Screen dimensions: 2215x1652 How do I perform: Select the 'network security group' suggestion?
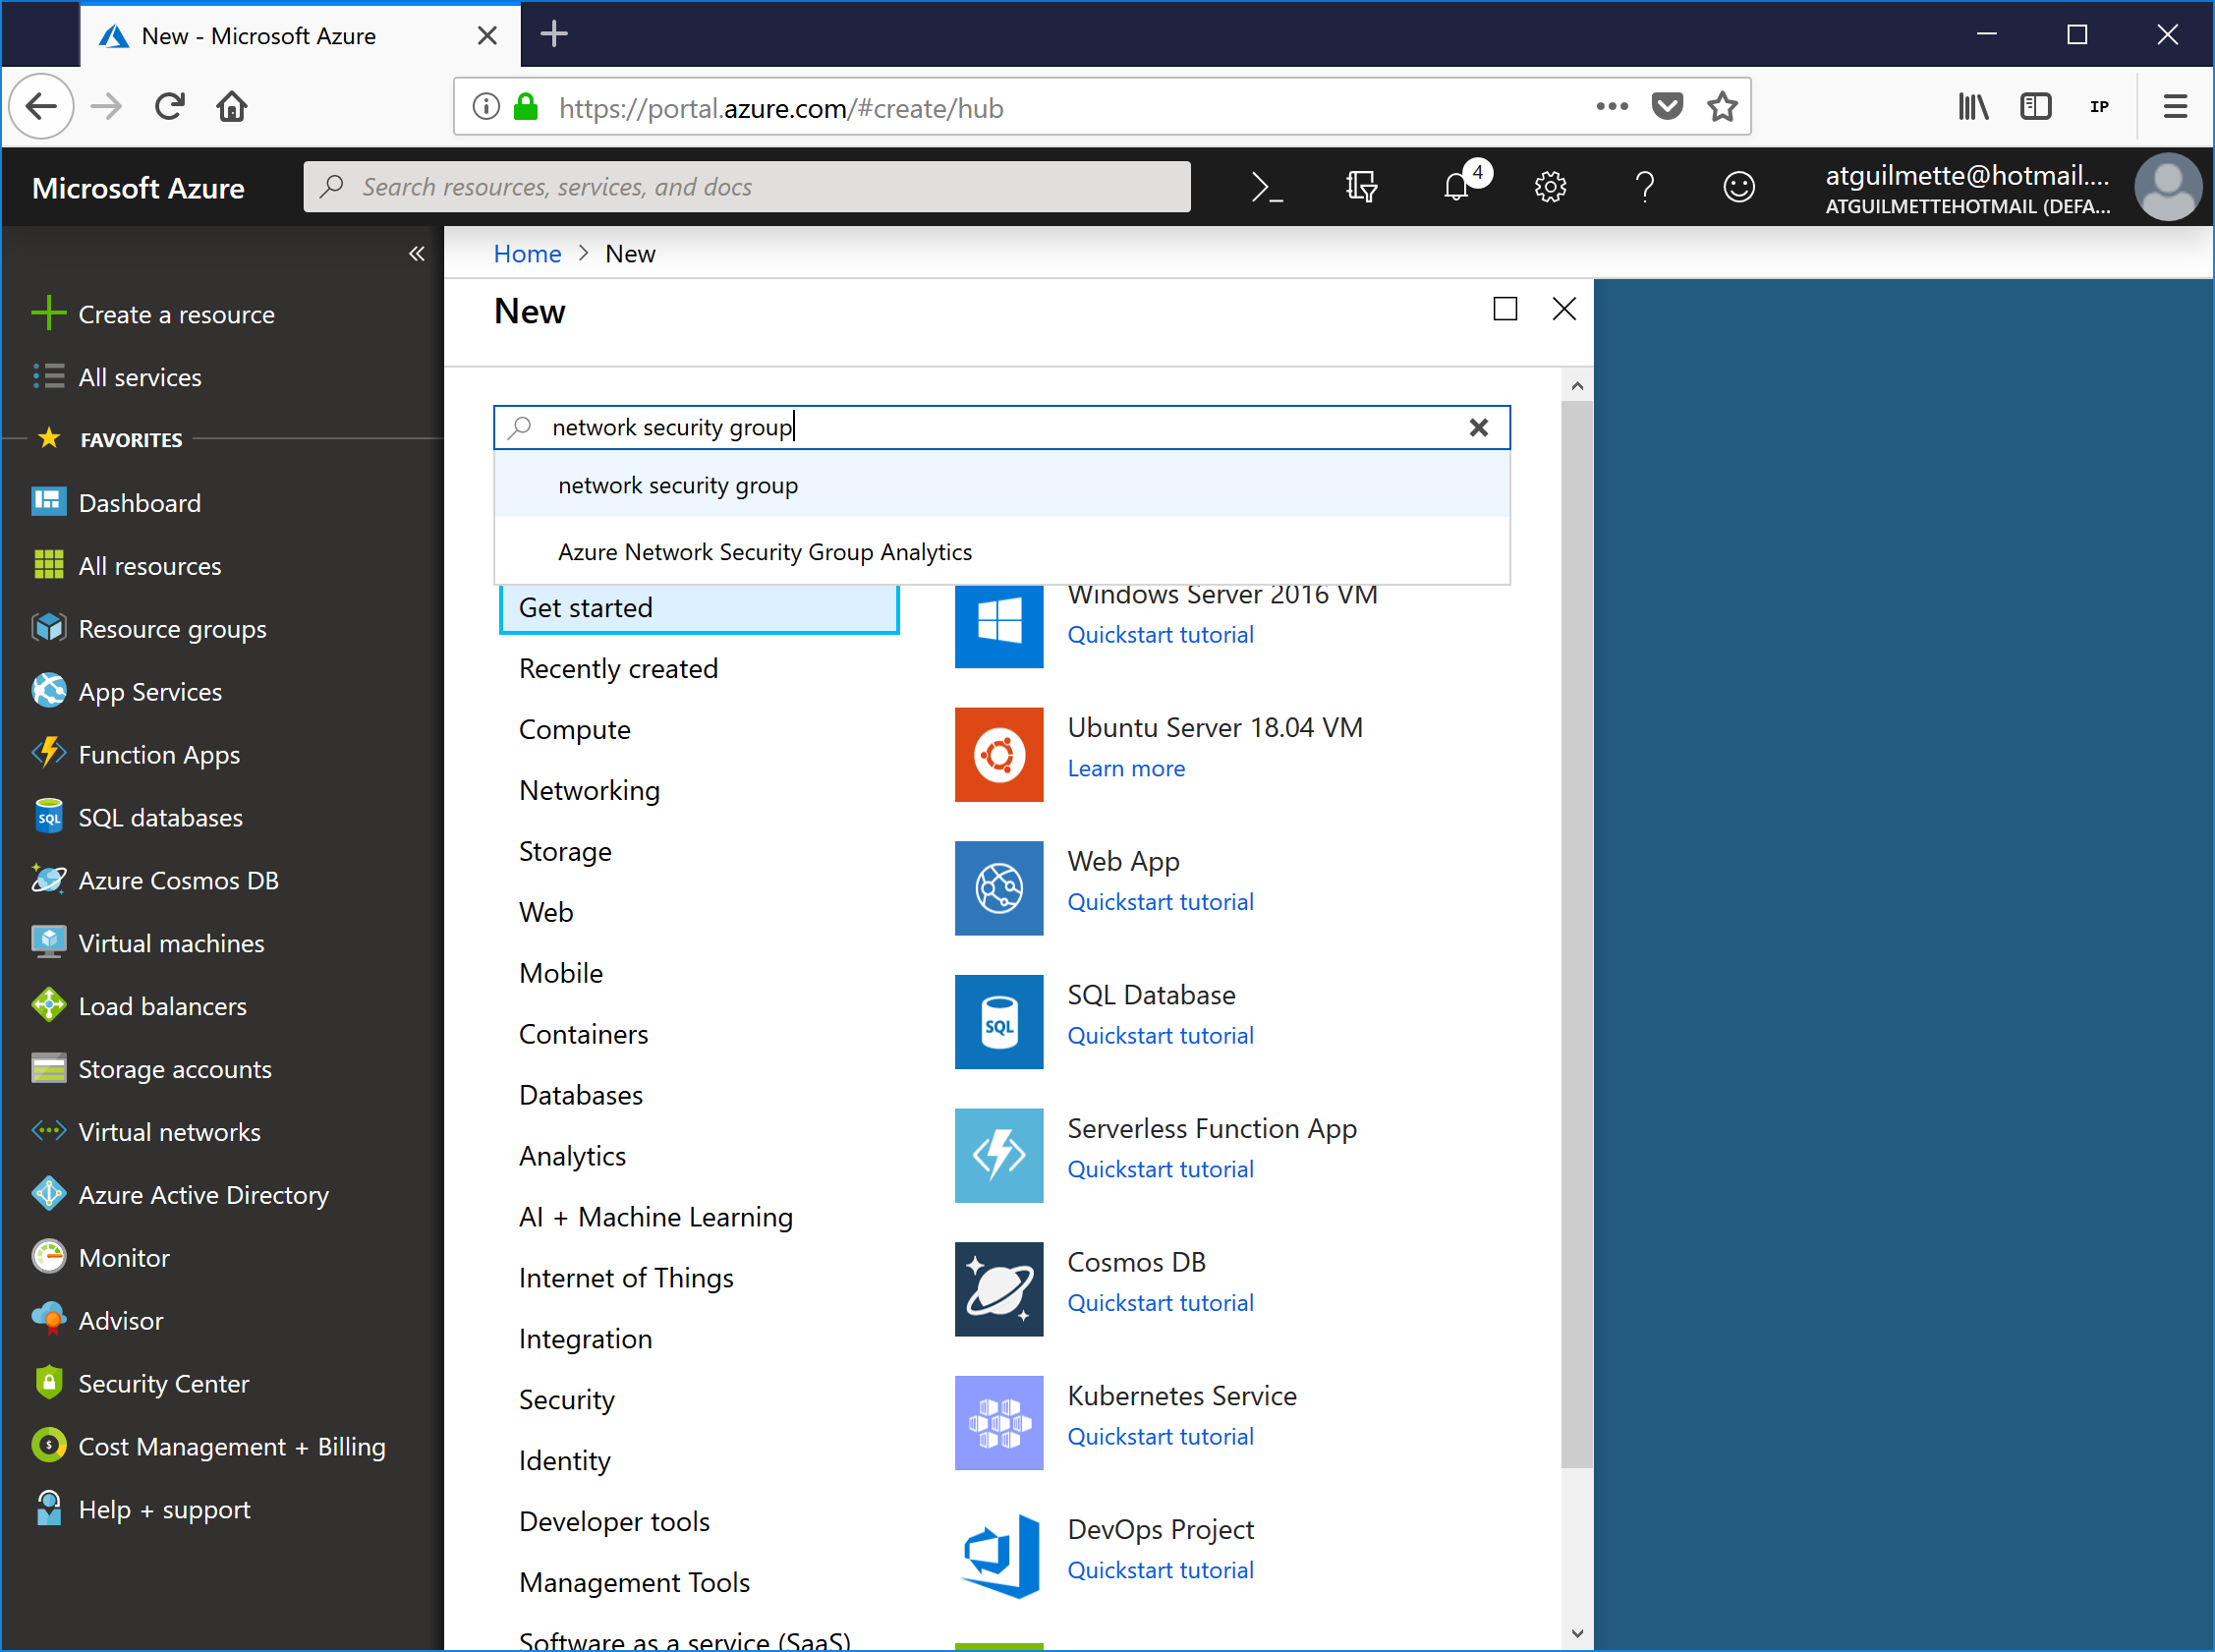(x=678, y=486)
